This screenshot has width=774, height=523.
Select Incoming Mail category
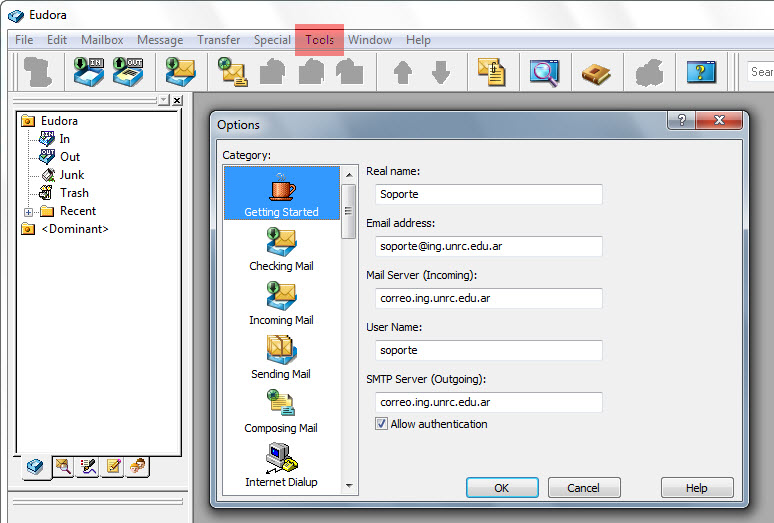pos(281,303)
